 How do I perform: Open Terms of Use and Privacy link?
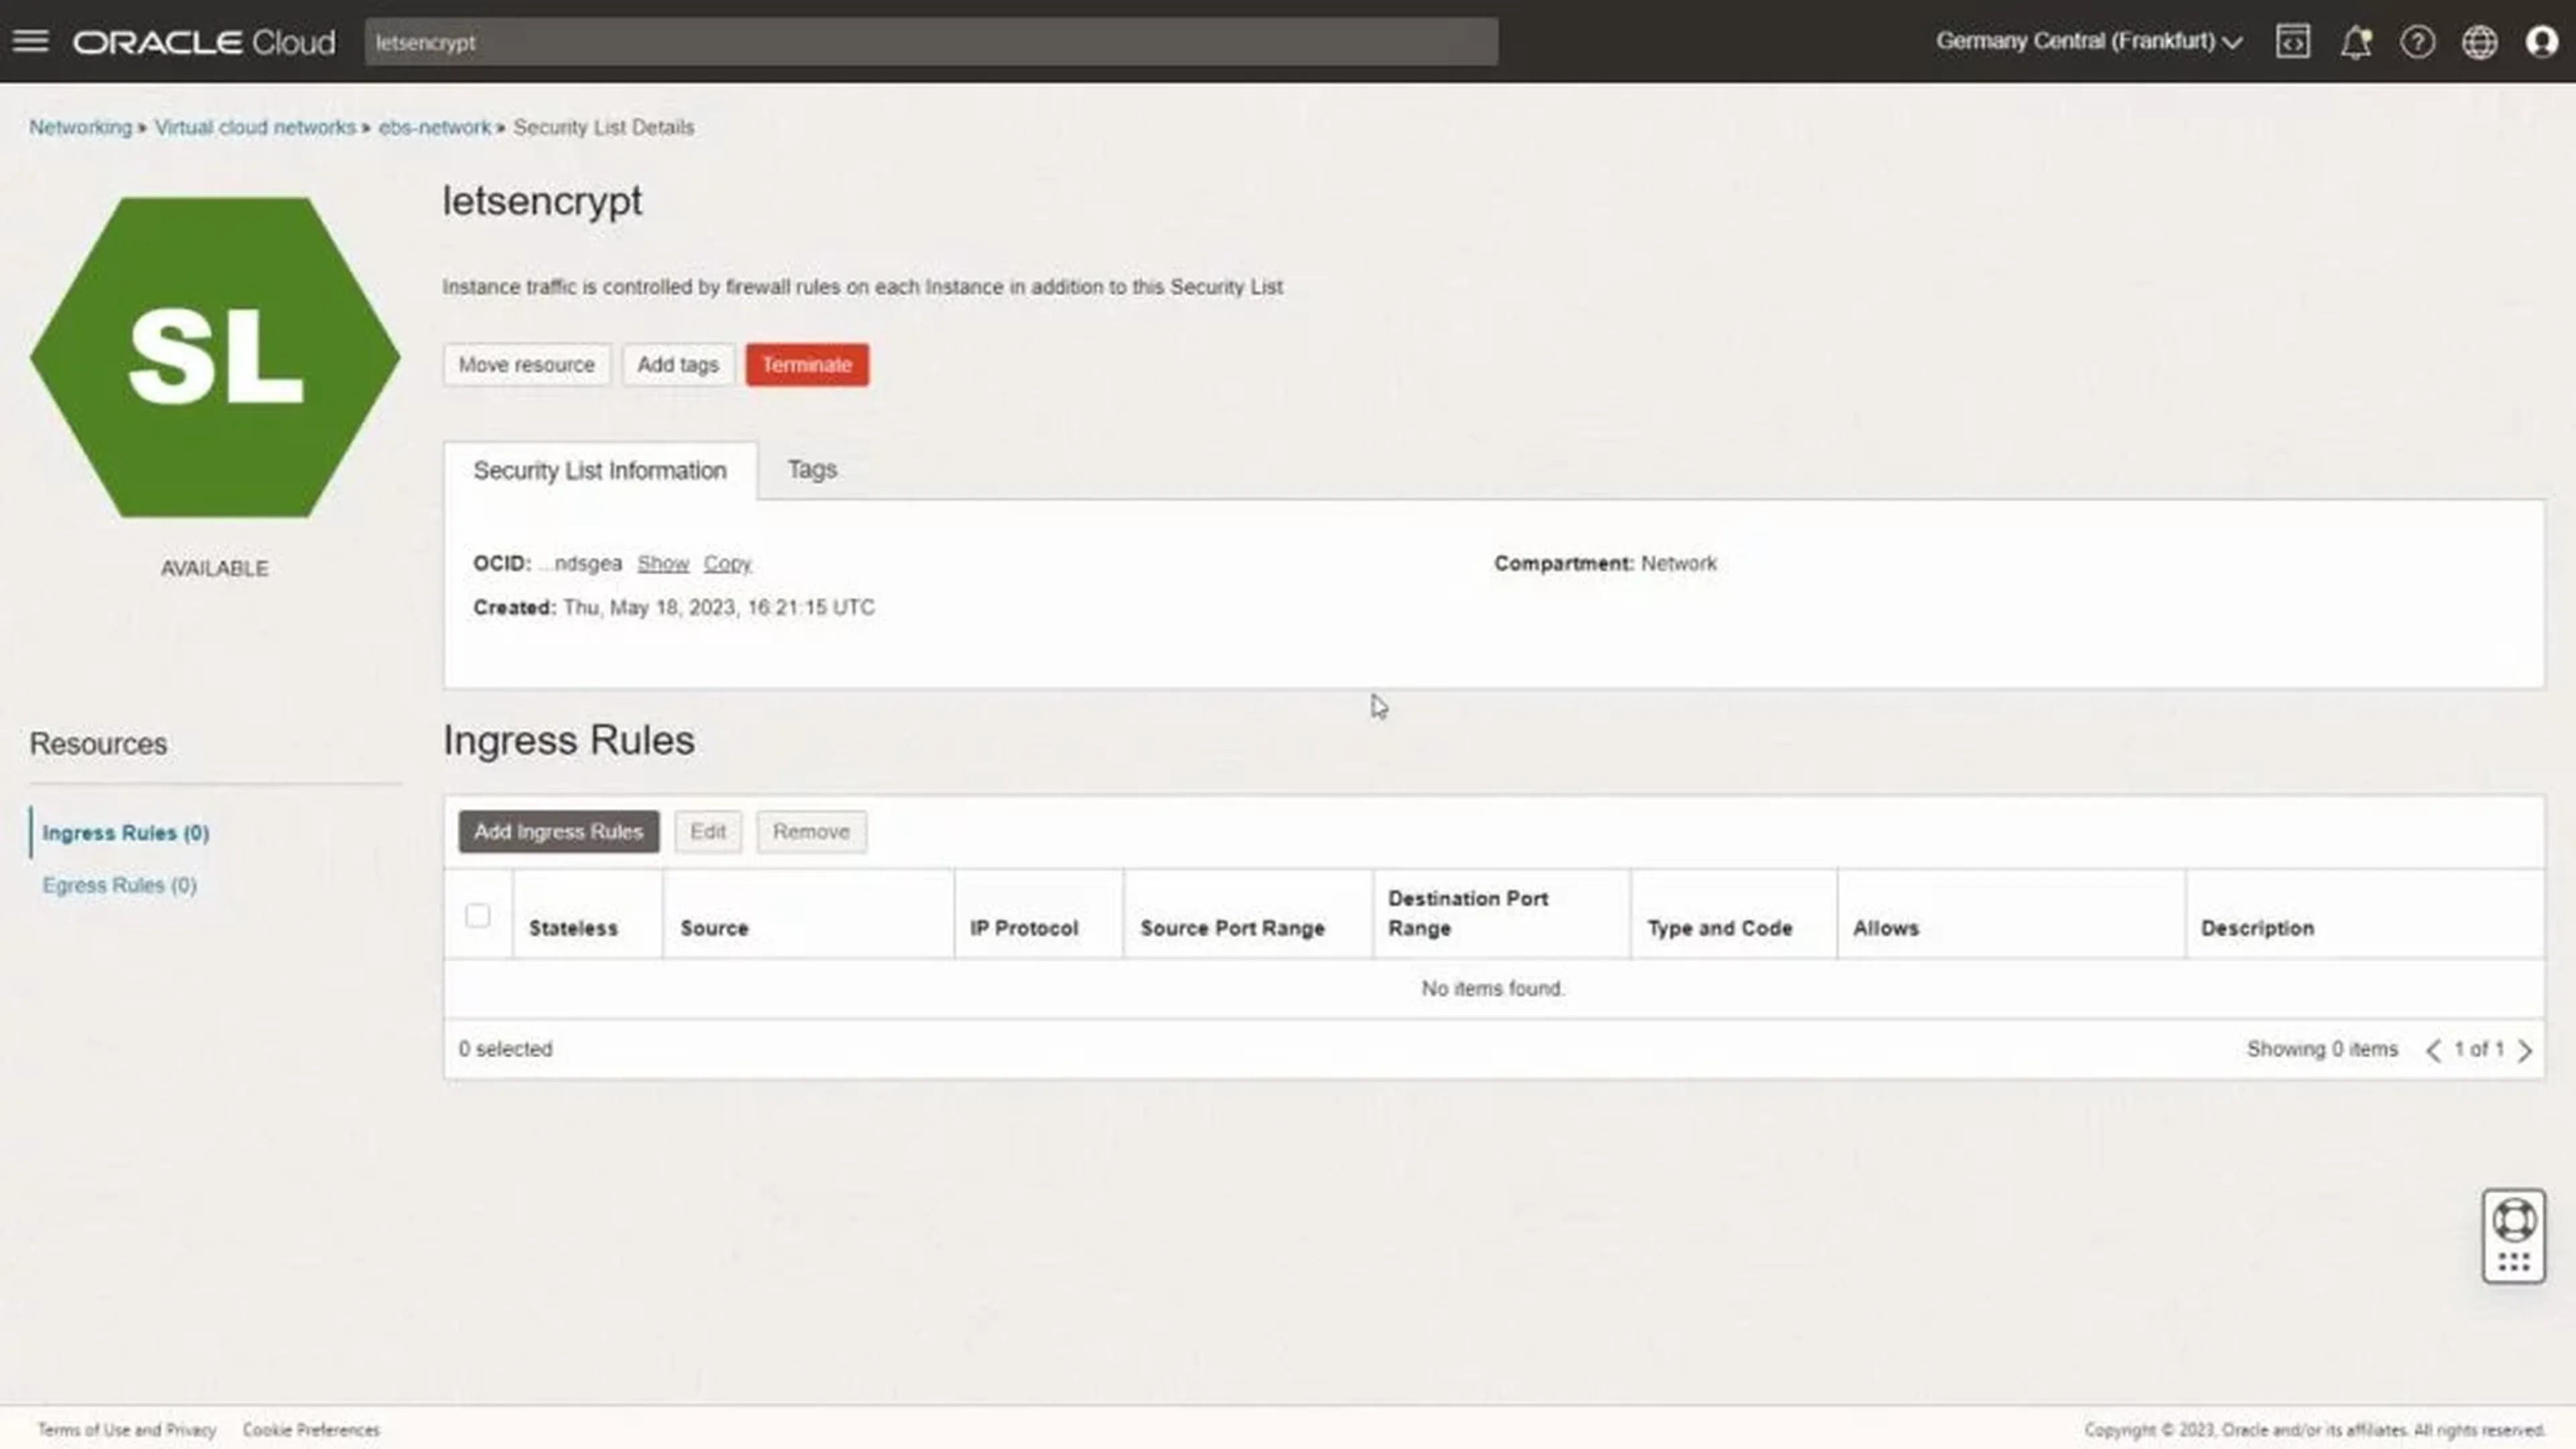127,1430
